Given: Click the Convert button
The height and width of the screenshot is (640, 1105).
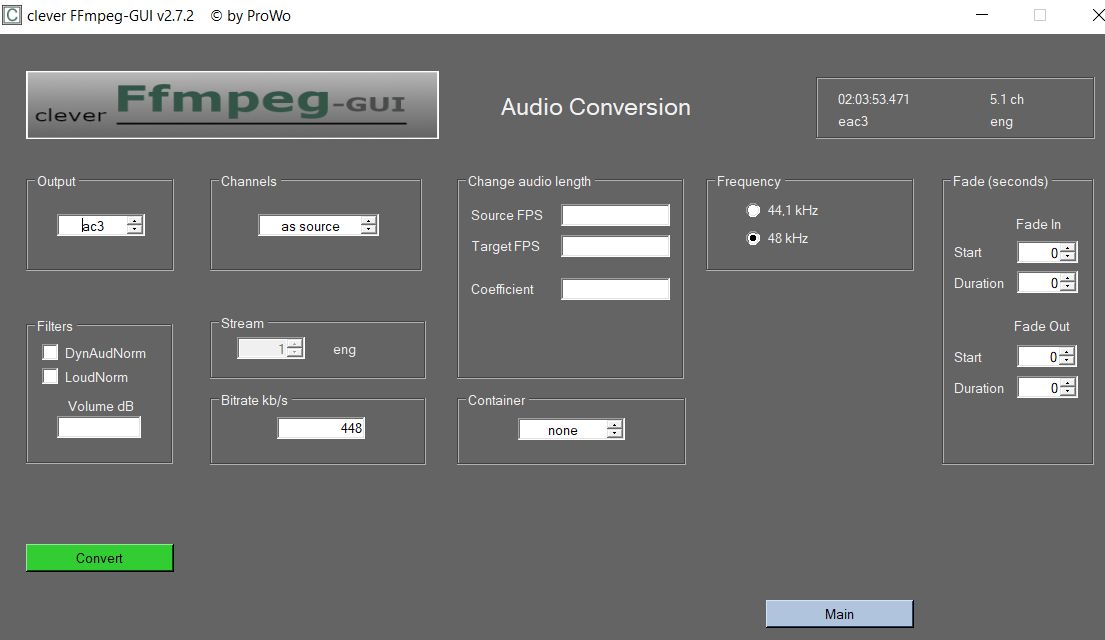Looking at the screenshot, I should [99, 558].
